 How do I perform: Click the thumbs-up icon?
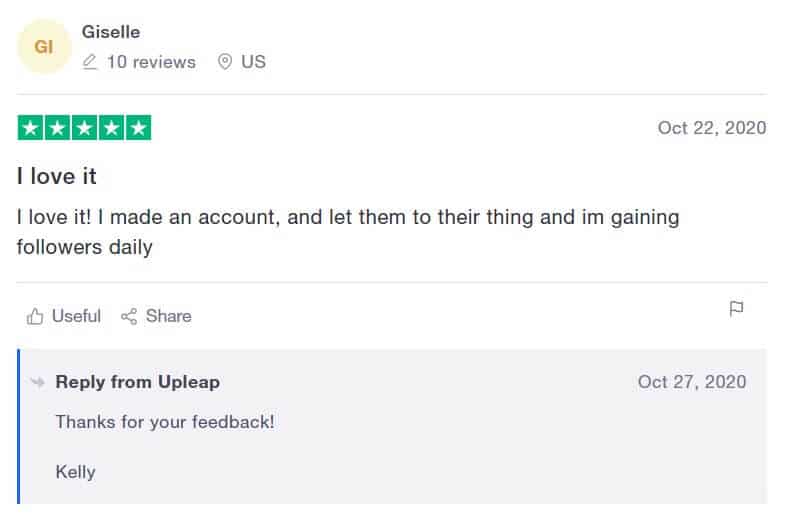[x=35, y=316]
